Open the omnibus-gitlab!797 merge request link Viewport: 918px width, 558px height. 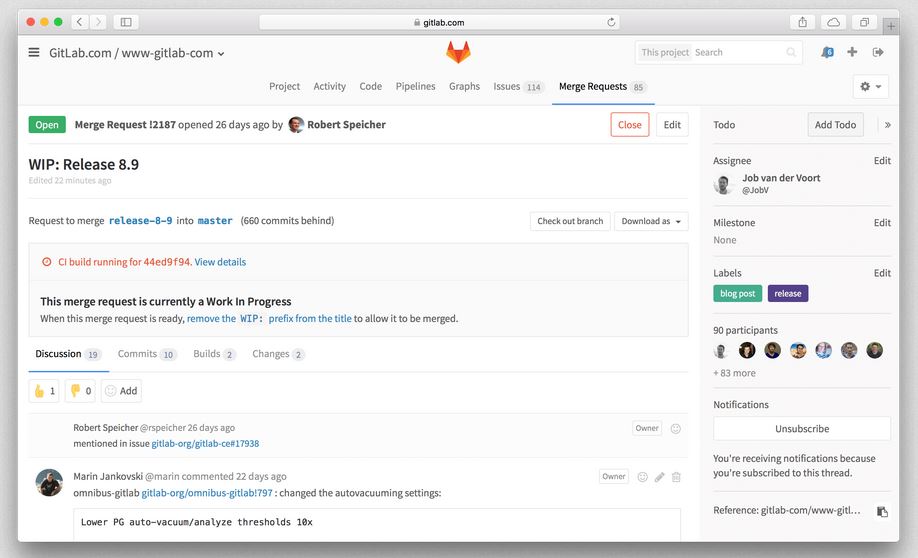[207, 493]
